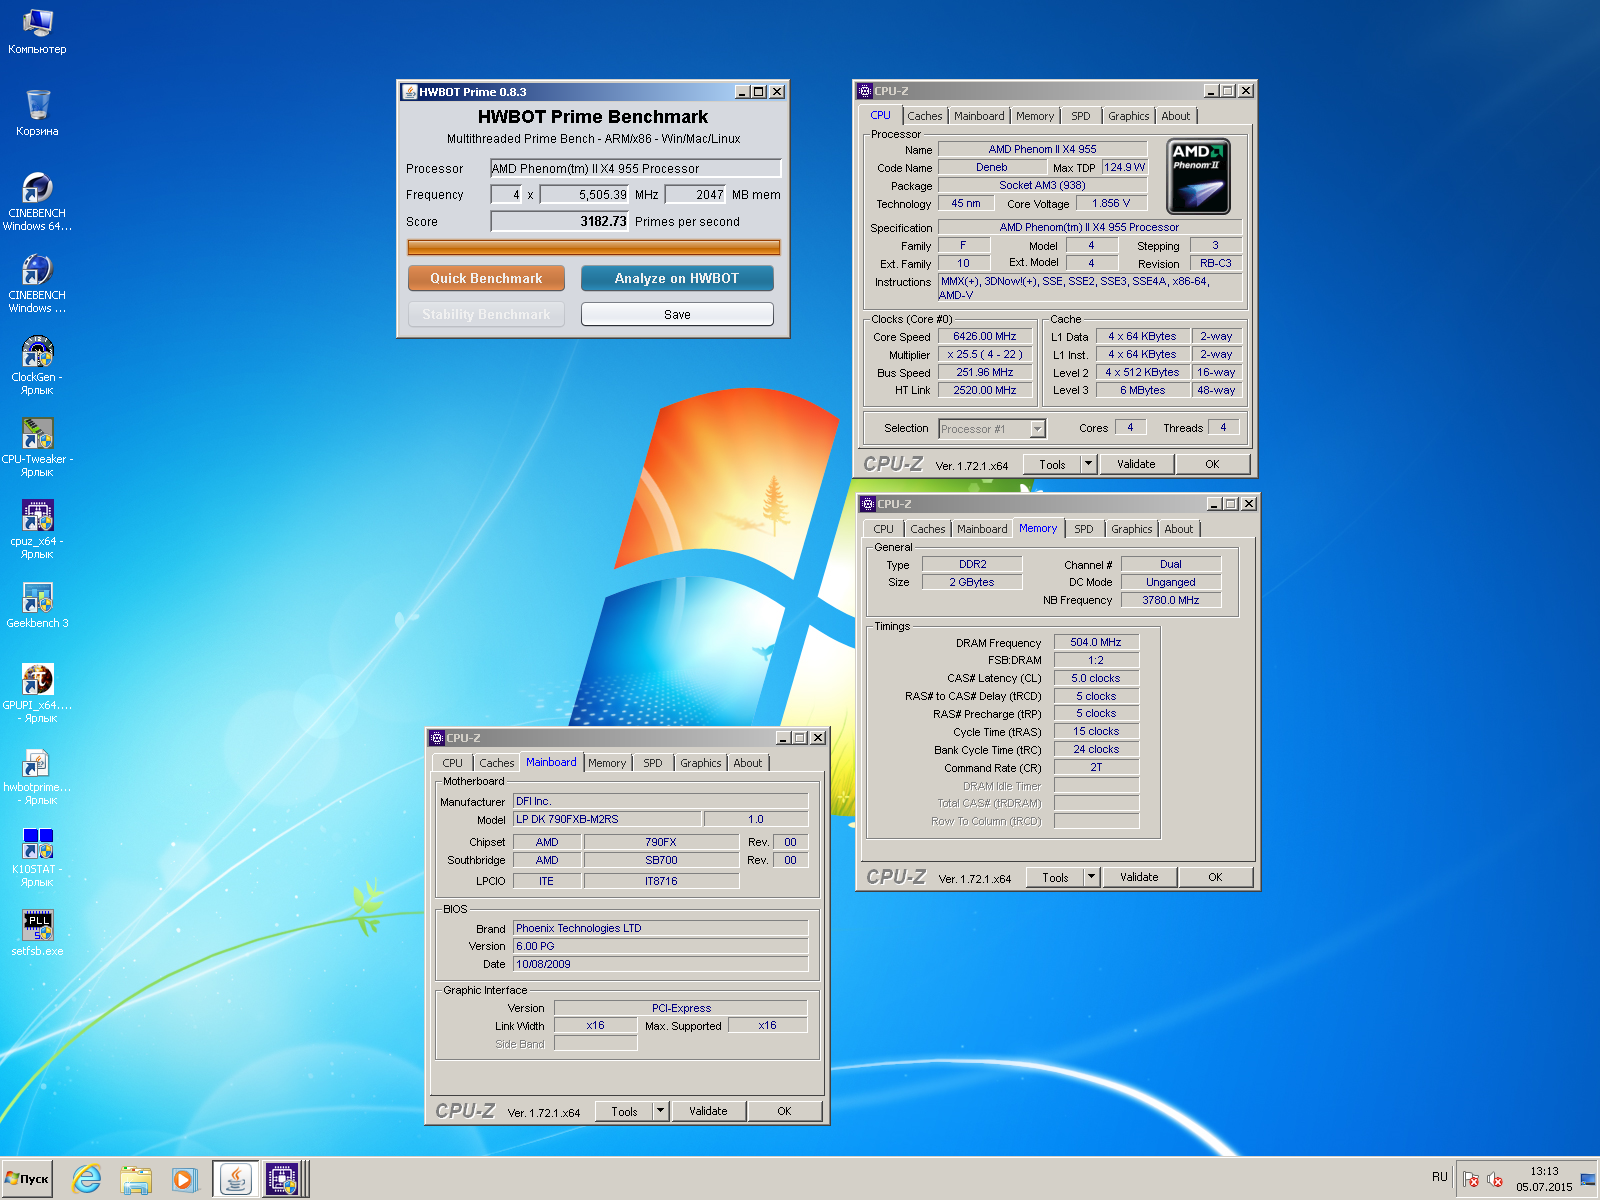Click the Quick Benchmark button

click(486, 278)
